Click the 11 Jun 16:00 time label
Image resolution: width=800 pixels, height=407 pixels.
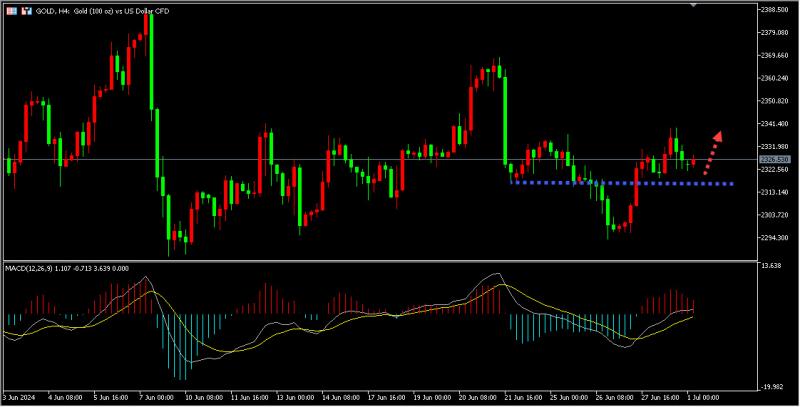click(250, 397)
